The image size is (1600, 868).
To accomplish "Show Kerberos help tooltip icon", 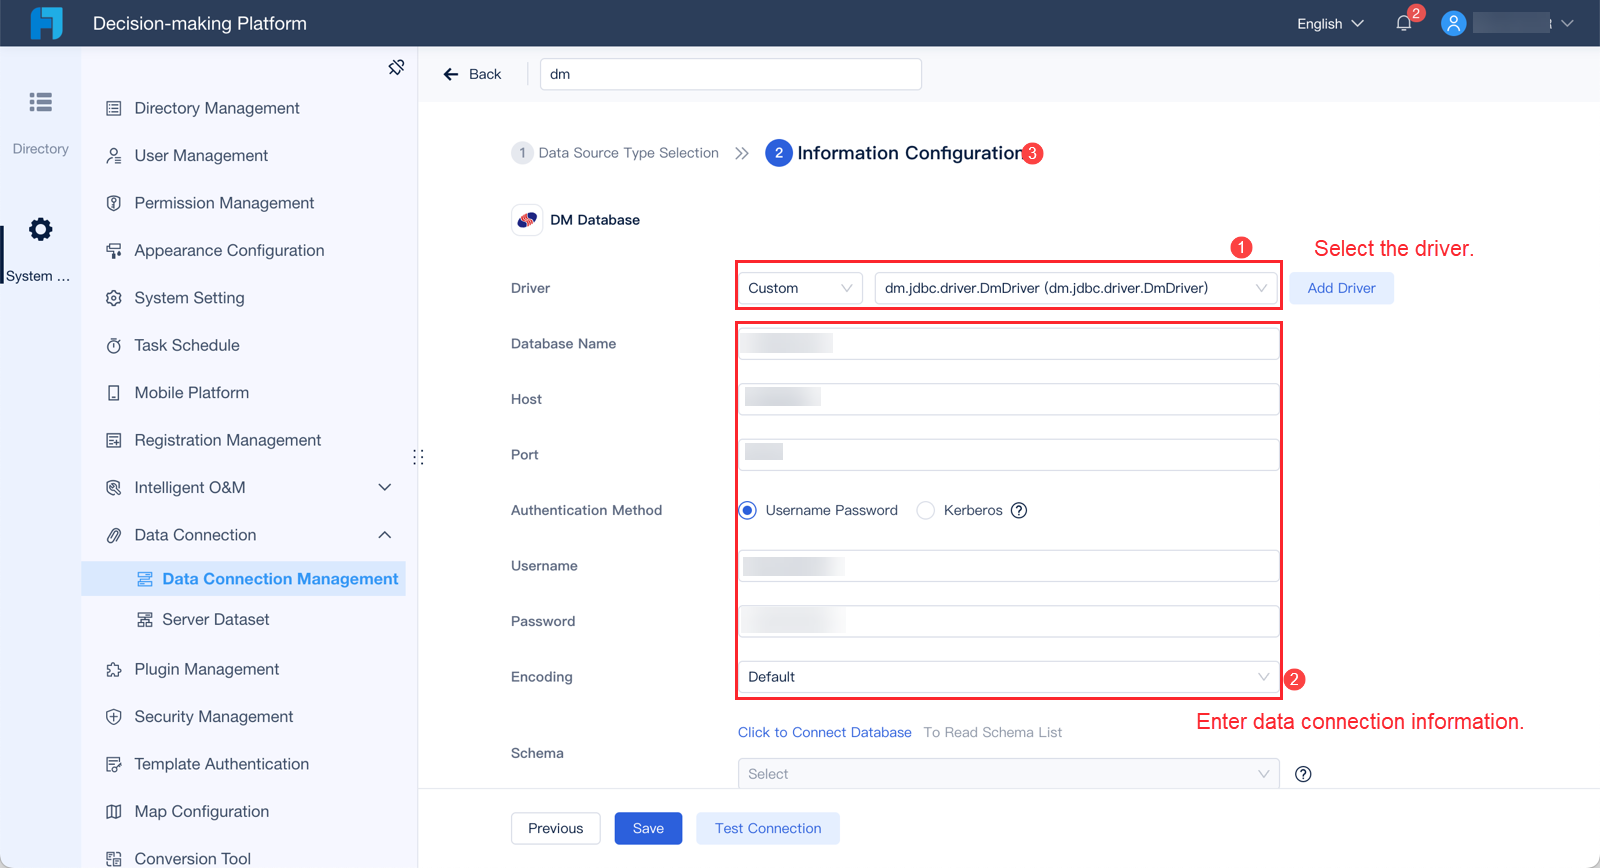I will click(1019, 510).
